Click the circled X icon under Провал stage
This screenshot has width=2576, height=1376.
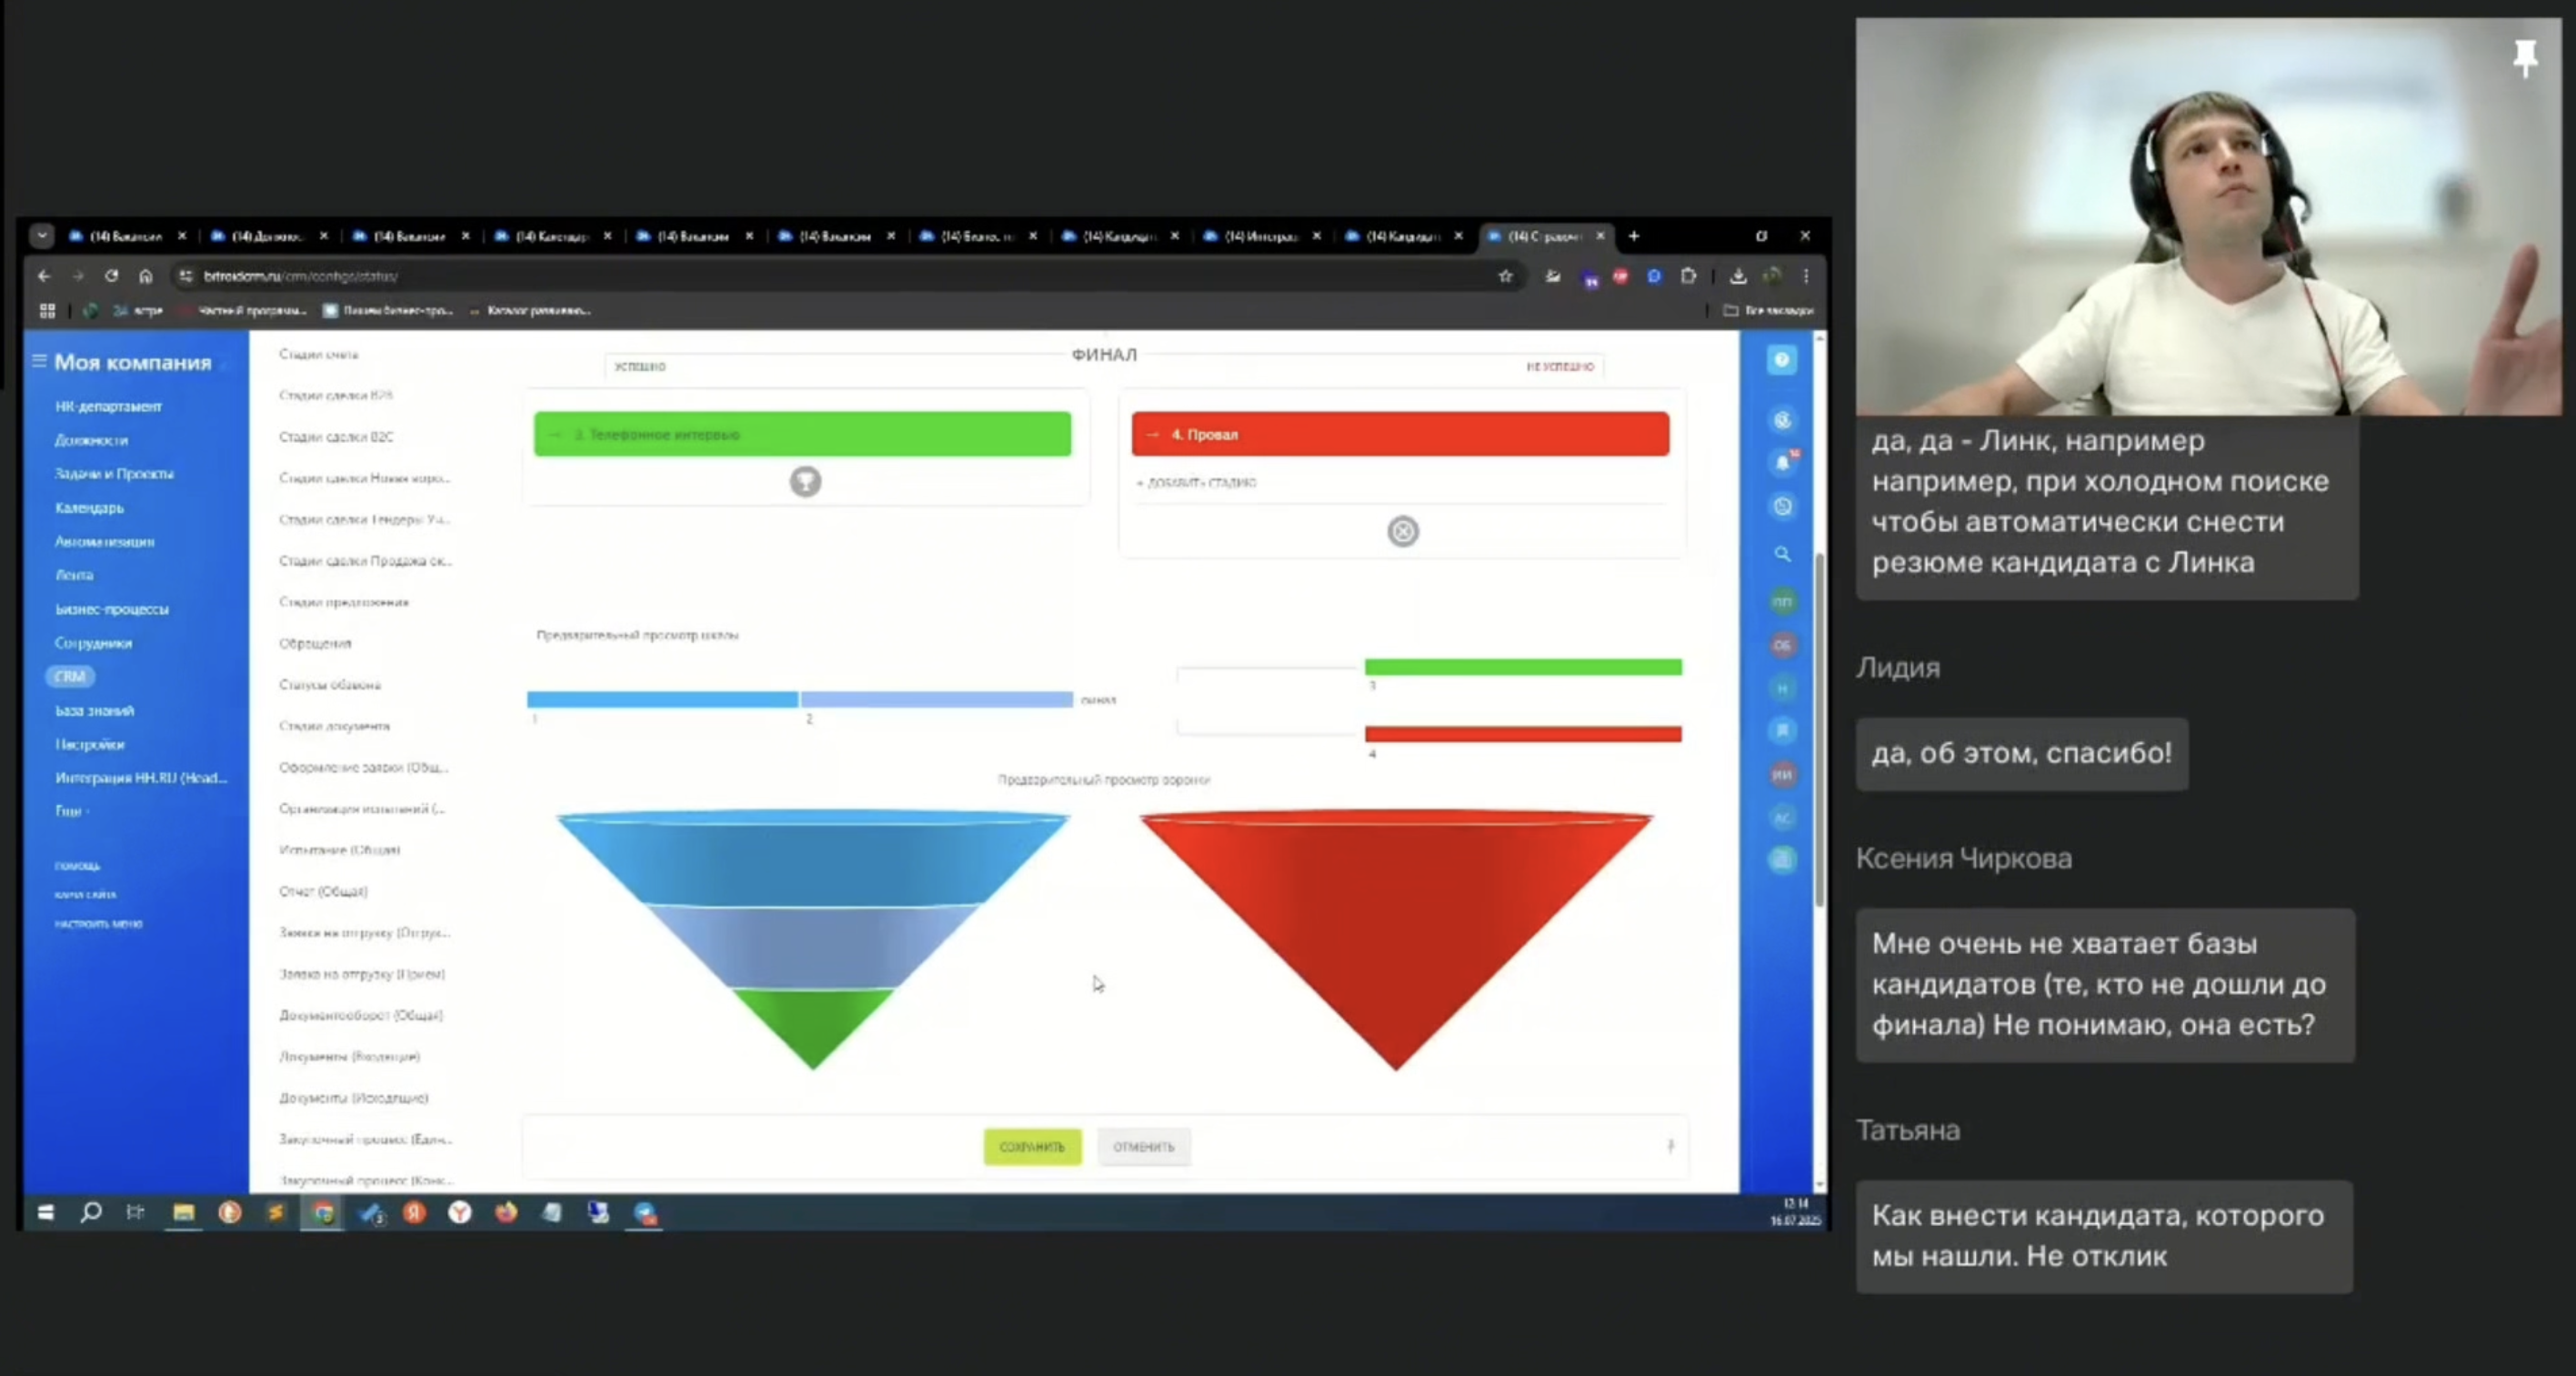tap(1402, 531)
